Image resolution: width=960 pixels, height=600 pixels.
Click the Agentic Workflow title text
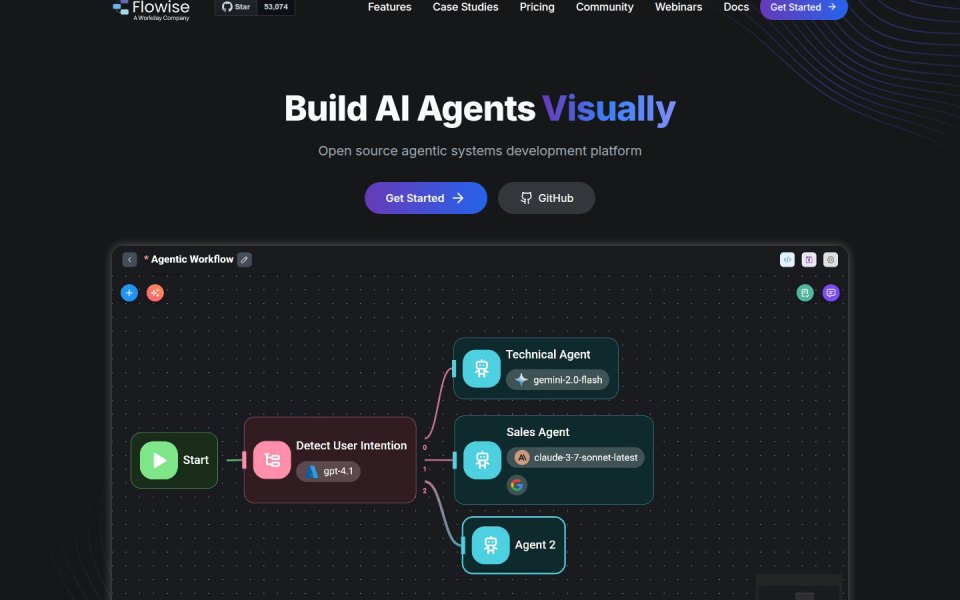pos(192,260)
